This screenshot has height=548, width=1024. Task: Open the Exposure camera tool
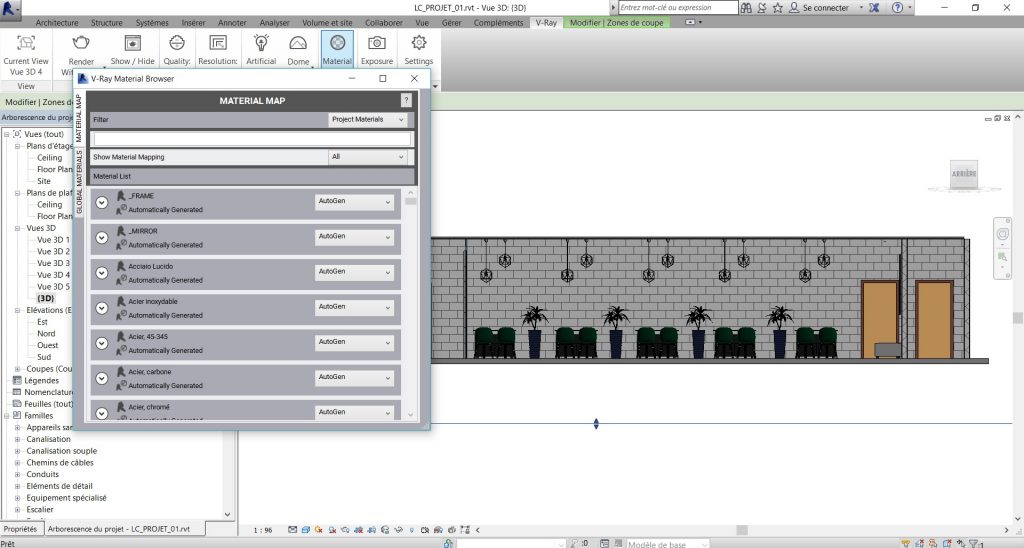click(x=377, y=44)
